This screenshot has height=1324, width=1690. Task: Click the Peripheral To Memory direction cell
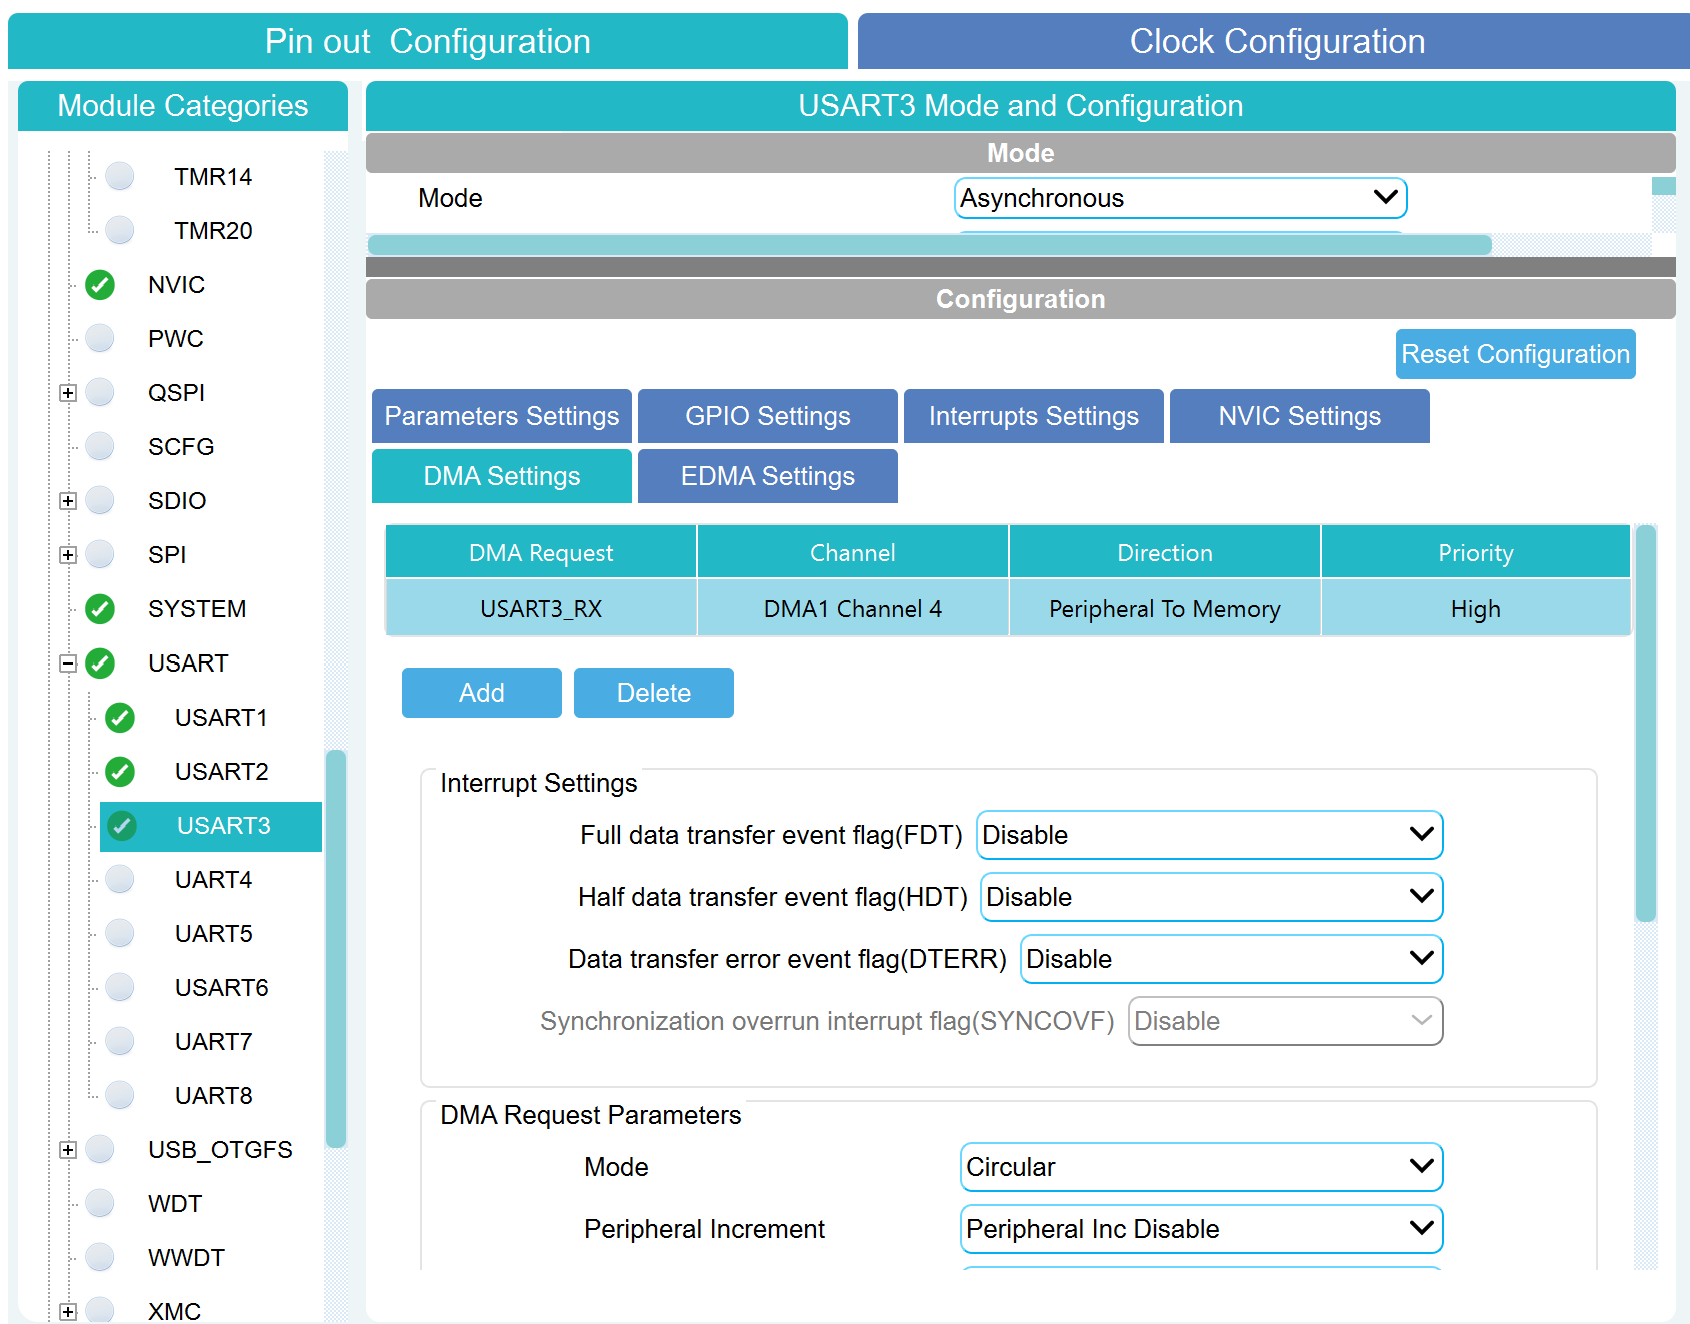(x=1165, y=609)
